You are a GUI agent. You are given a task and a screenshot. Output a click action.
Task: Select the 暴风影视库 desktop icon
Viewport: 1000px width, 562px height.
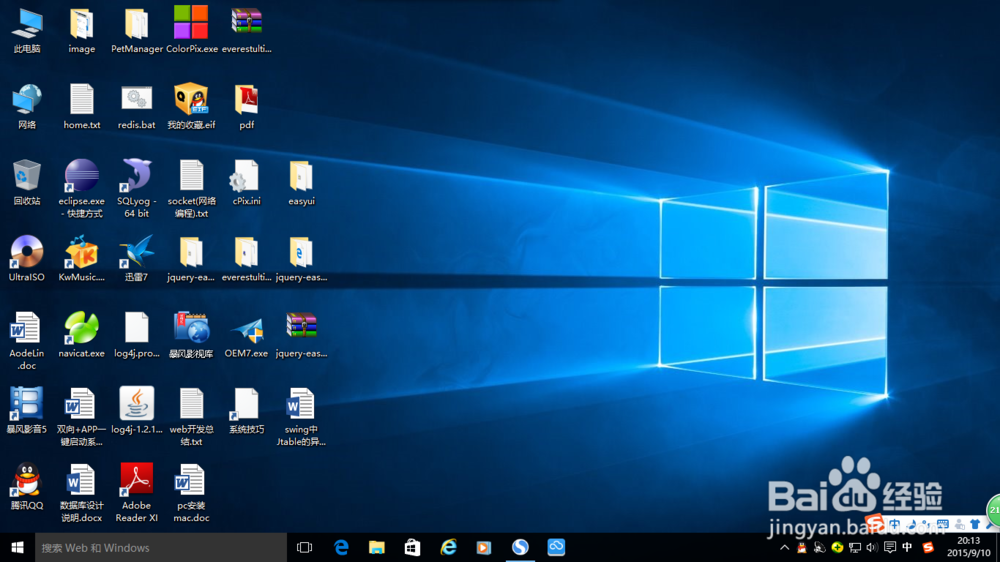tap(191, 334)
